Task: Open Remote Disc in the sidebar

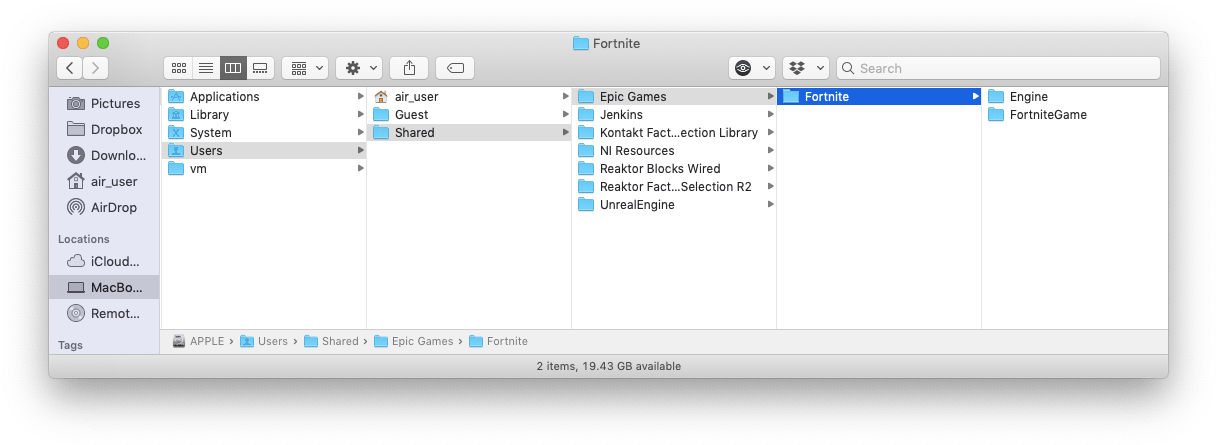Action: (x=104, y=313)
